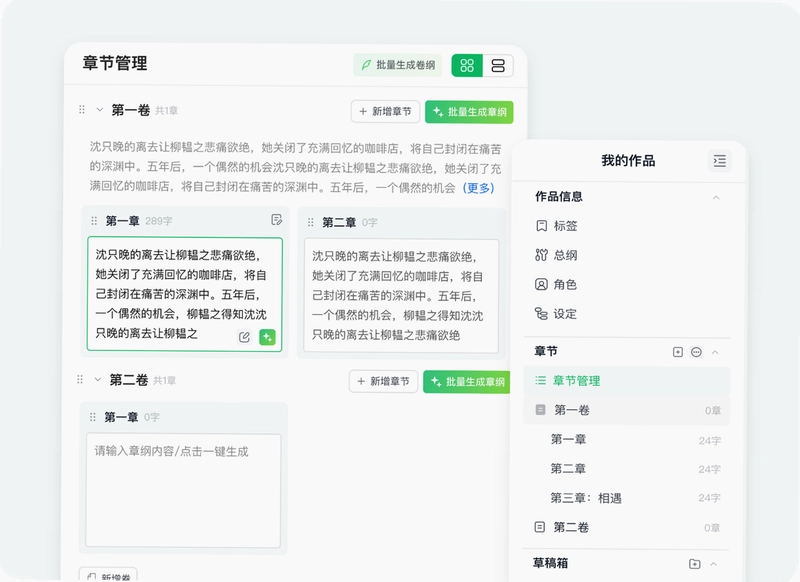Click drag handle of 第一章 0字 card
Viewport: 800px width, 582px height.
(x=92, y=417)
